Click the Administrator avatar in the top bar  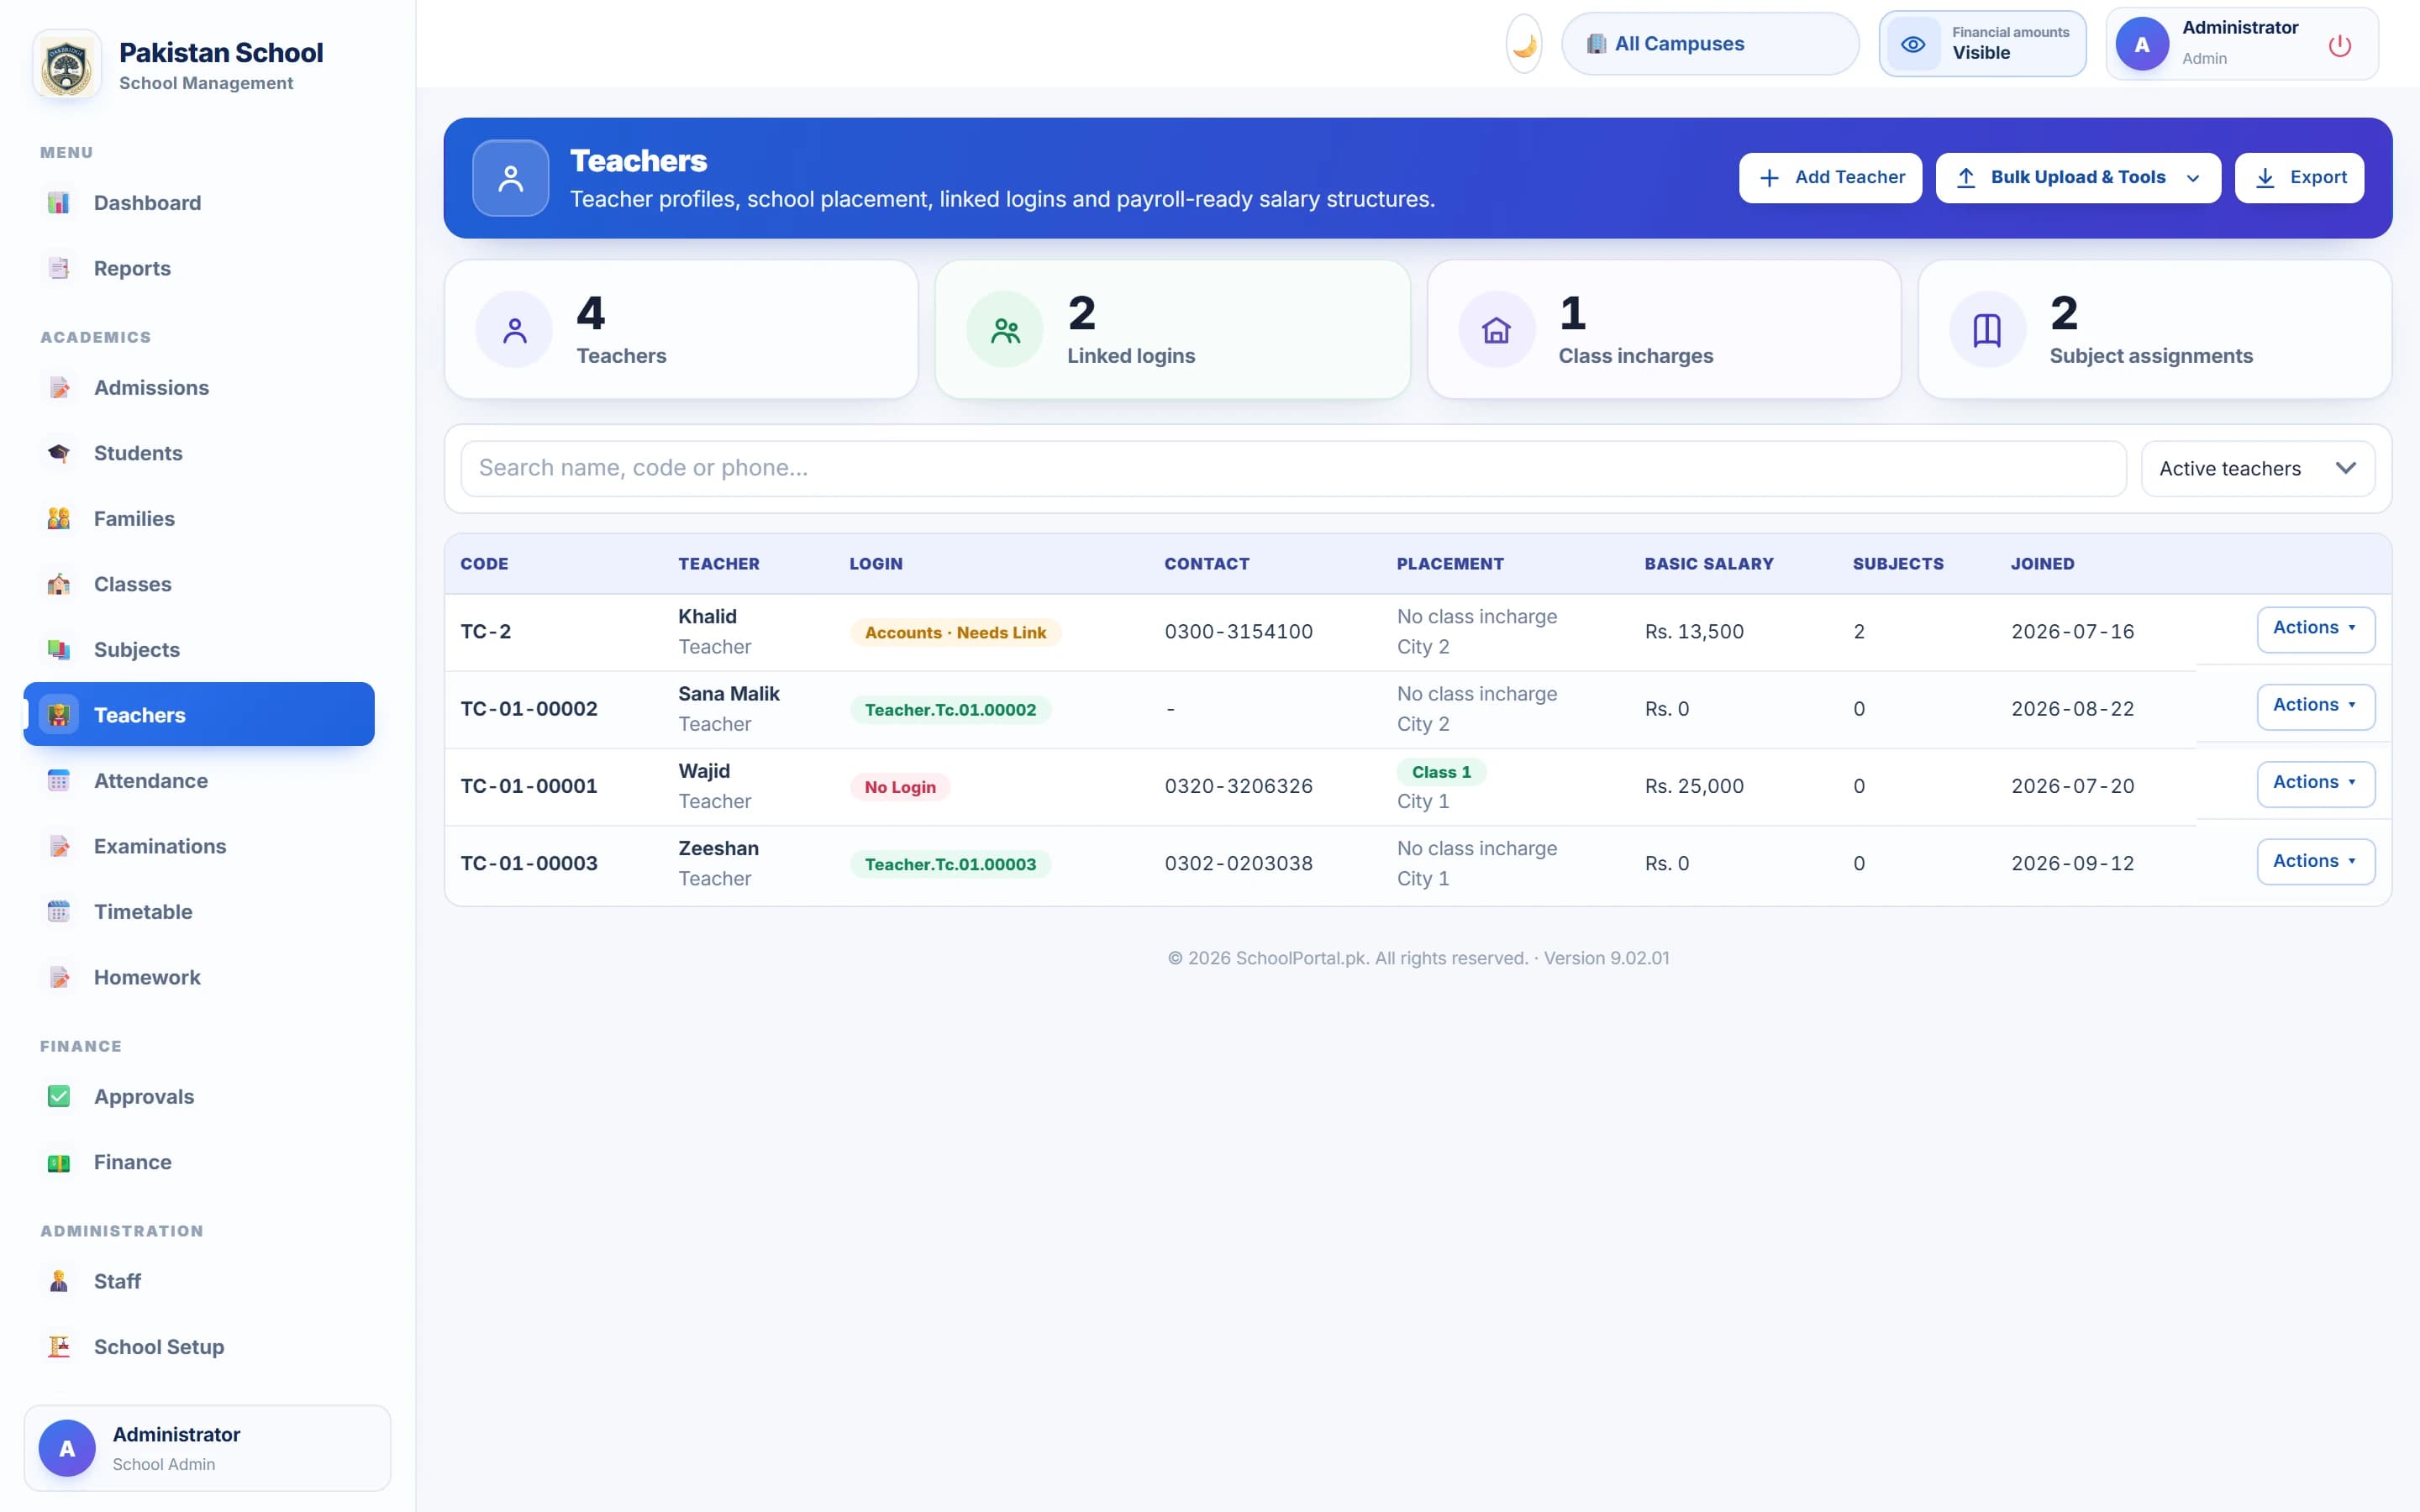(x=2142, y=44)
